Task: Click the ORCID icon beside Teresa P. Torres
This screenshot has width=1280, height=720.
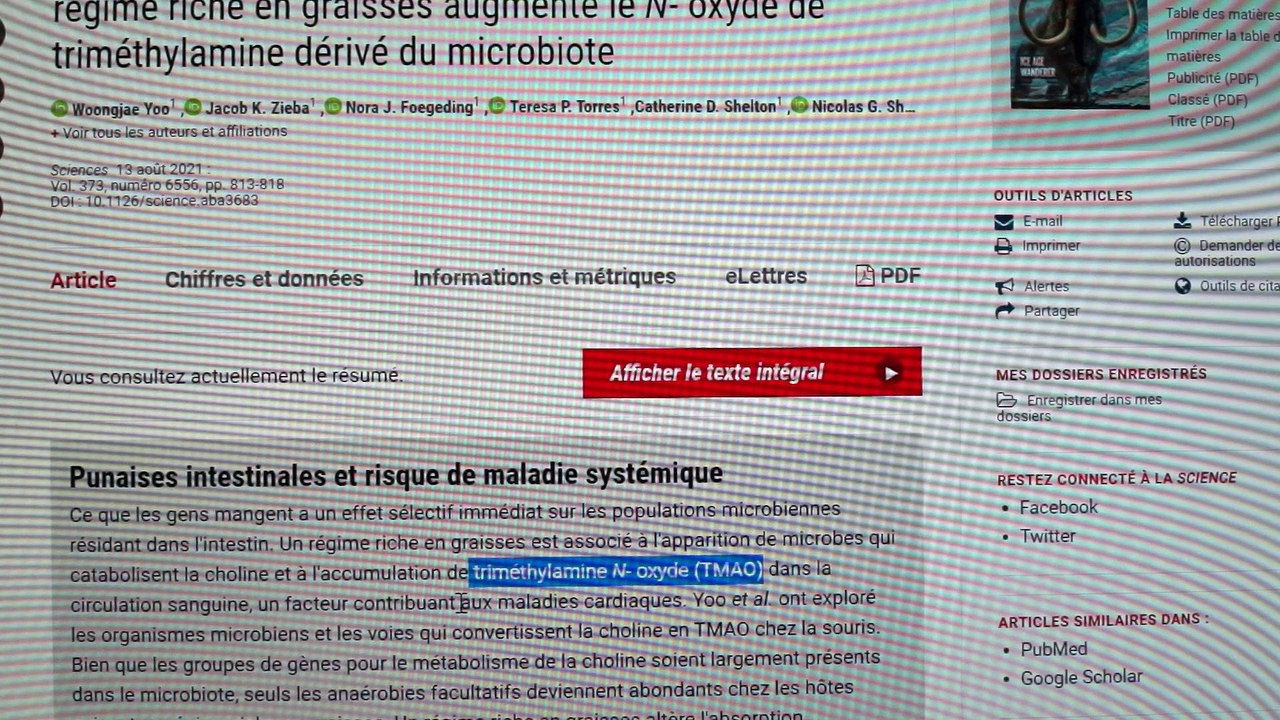Action: [497, 106]
